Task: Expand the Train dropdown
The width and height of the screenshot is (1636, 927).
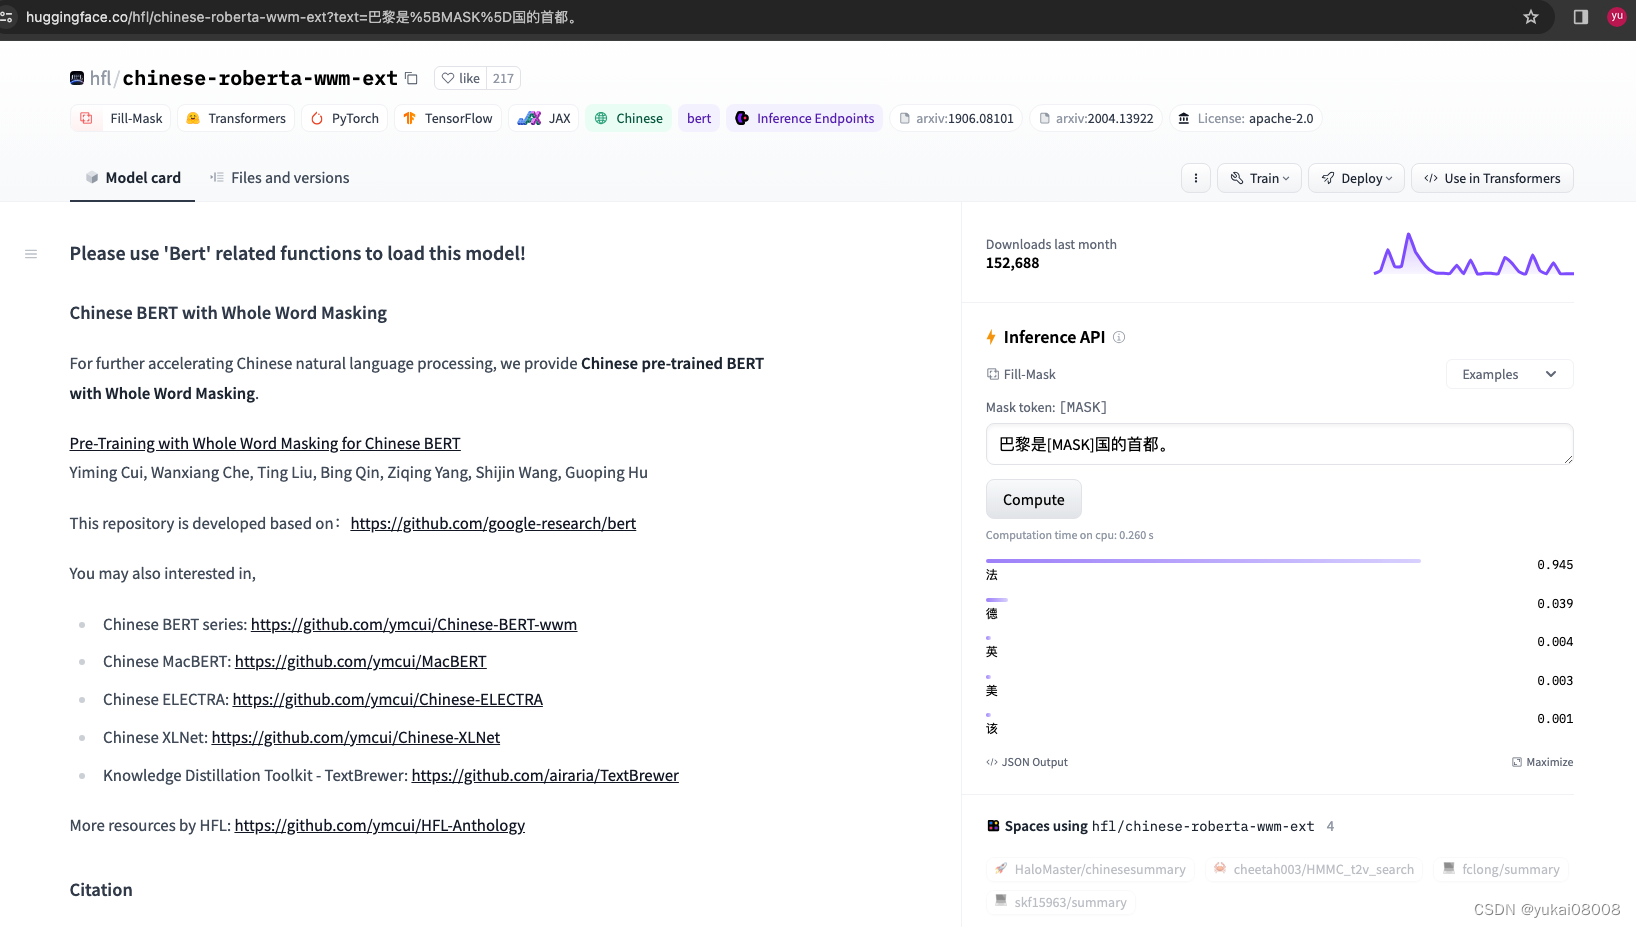Action: pos(1260,178)
